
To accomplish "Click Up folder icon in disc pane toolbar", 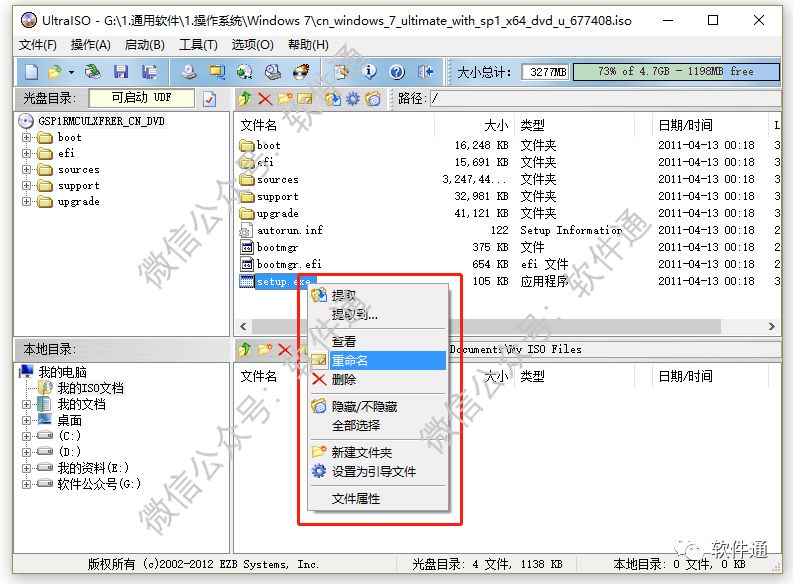I will (245, 99).
